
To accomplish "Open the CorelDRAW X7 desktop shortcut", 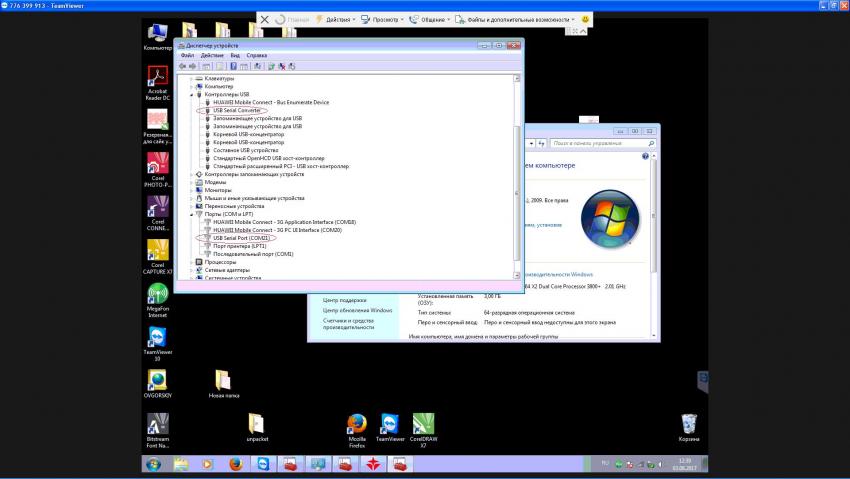I will (423, 425).
